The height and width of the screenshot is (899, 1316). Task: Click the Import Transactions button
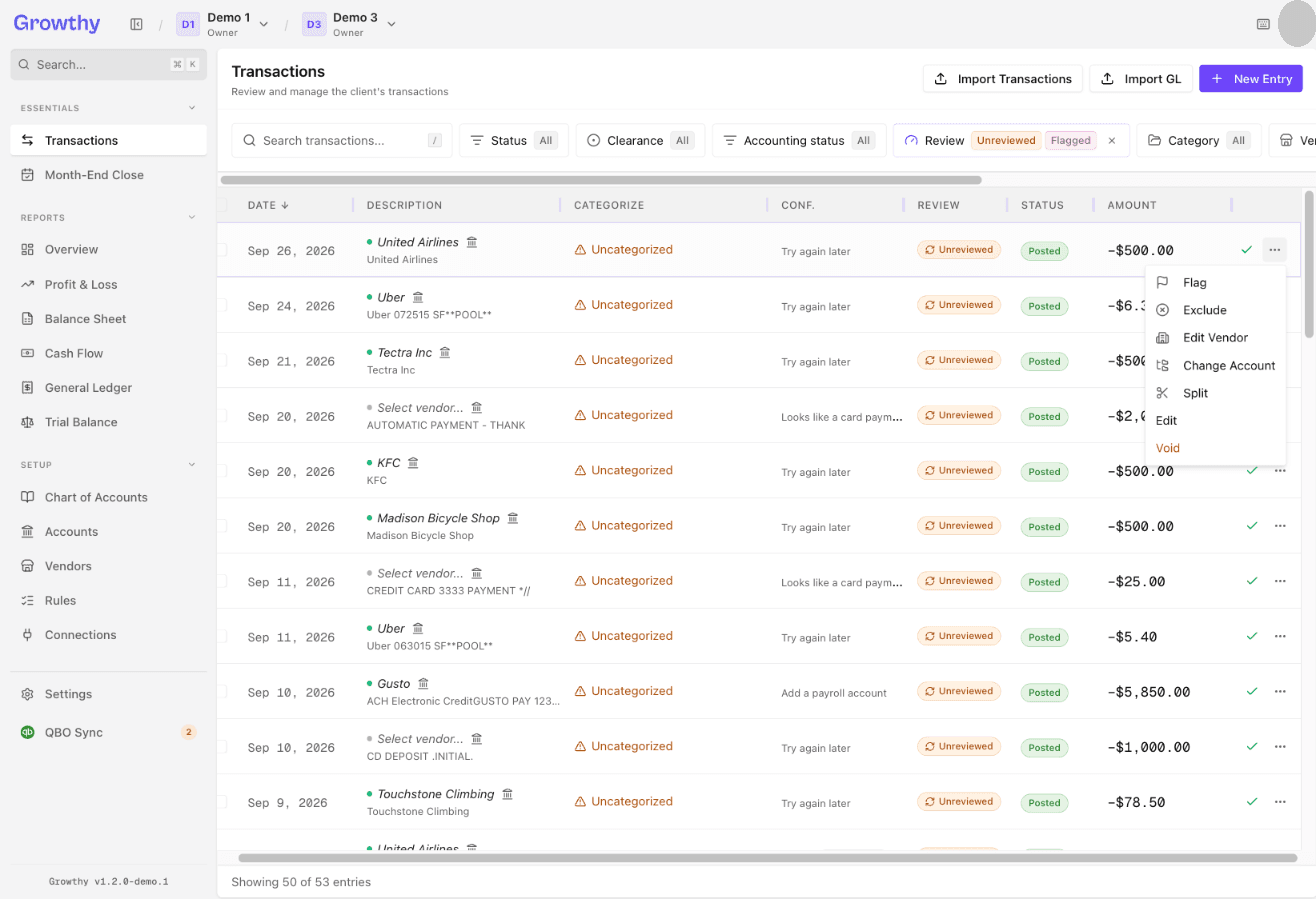click(x=1003, y=79)
